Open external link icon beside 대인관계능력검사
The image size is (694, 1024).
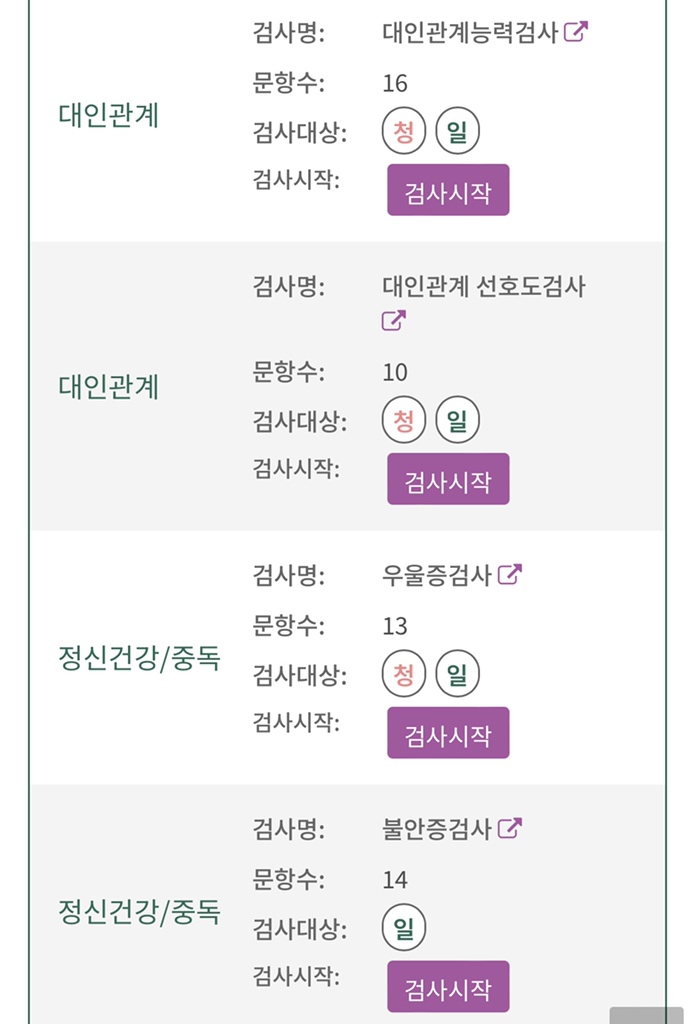(575, 31)
